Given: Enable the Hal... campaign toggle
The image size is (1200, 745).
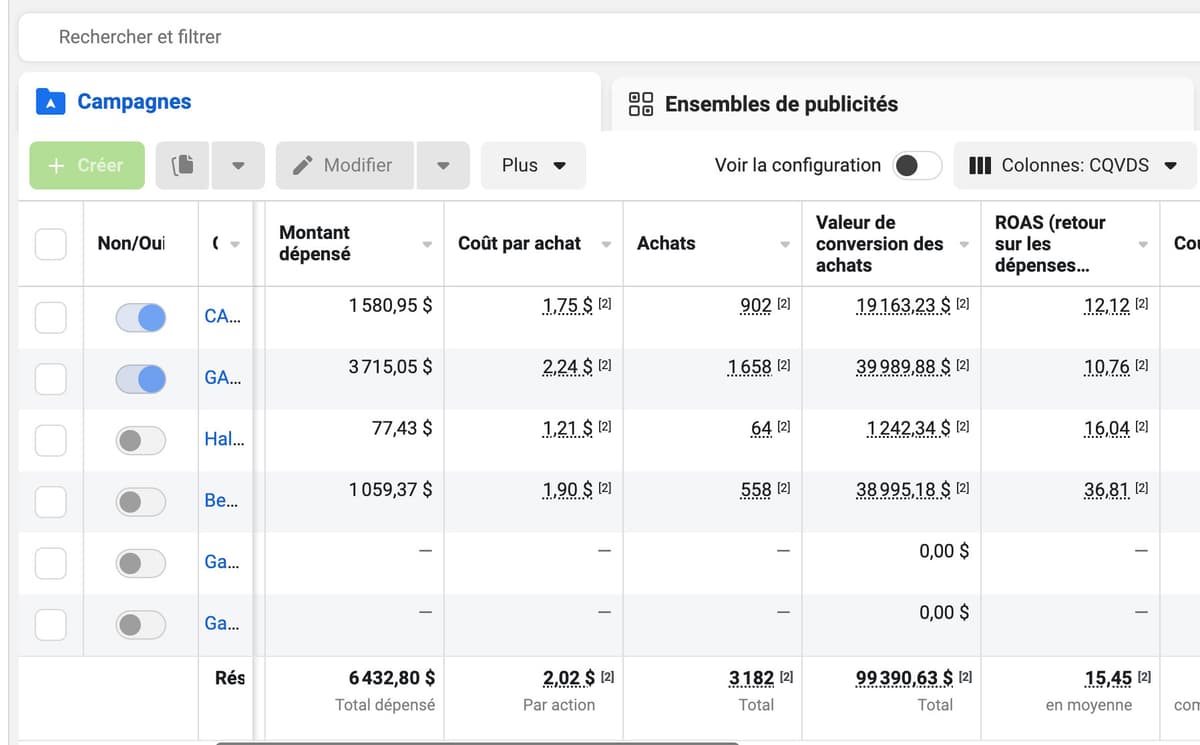Looking at the screenshot, I should click(141, 440).
